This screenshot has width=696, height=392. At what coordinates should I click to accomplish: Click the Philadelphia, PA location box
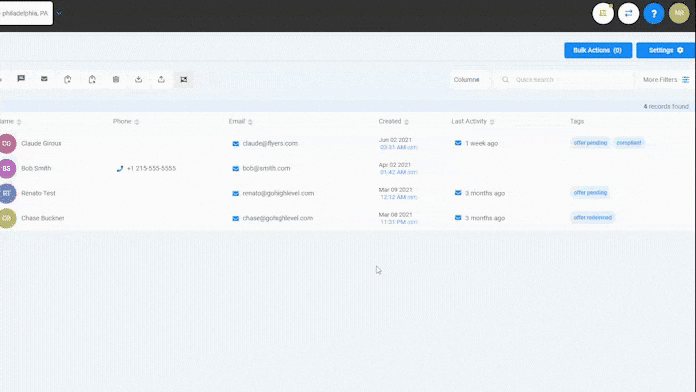[x=26, y=13]
